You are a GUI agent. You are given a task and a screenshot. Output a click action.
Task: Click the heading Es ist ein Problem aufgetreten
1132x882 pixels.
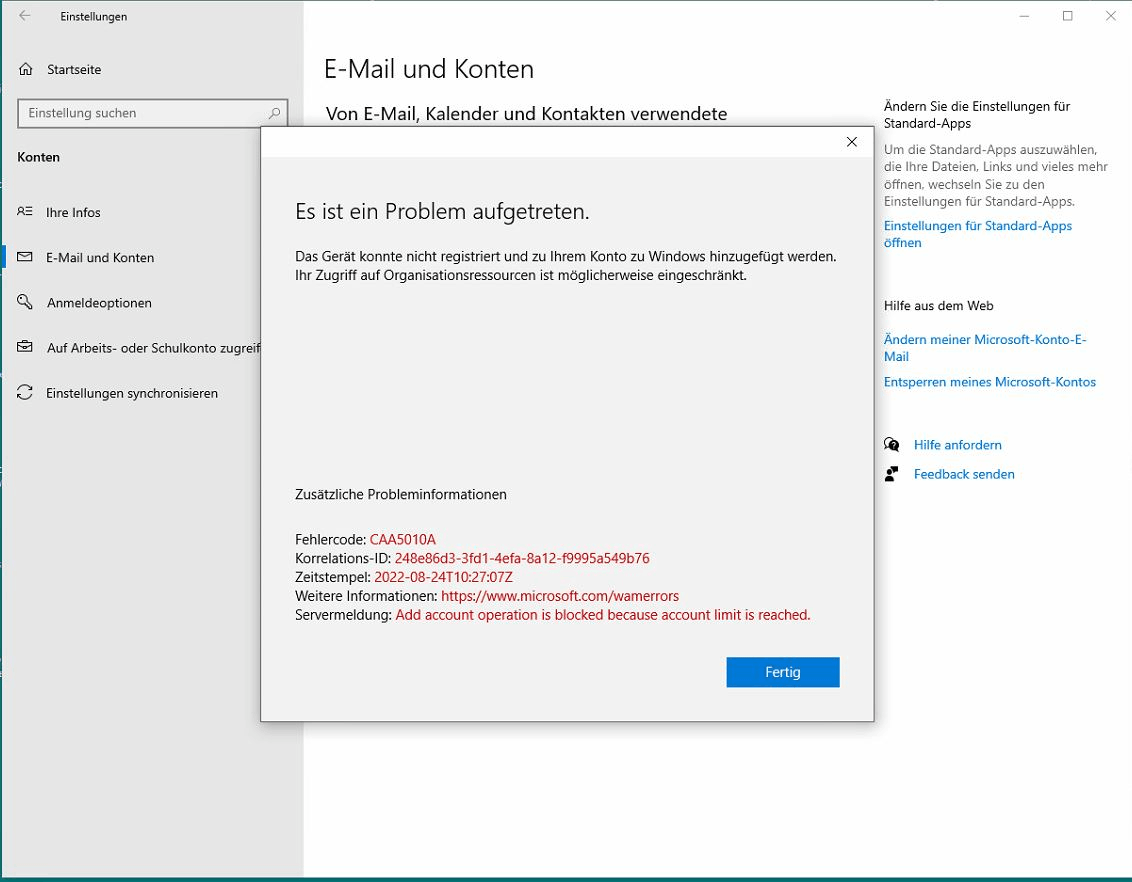(442, 211)
